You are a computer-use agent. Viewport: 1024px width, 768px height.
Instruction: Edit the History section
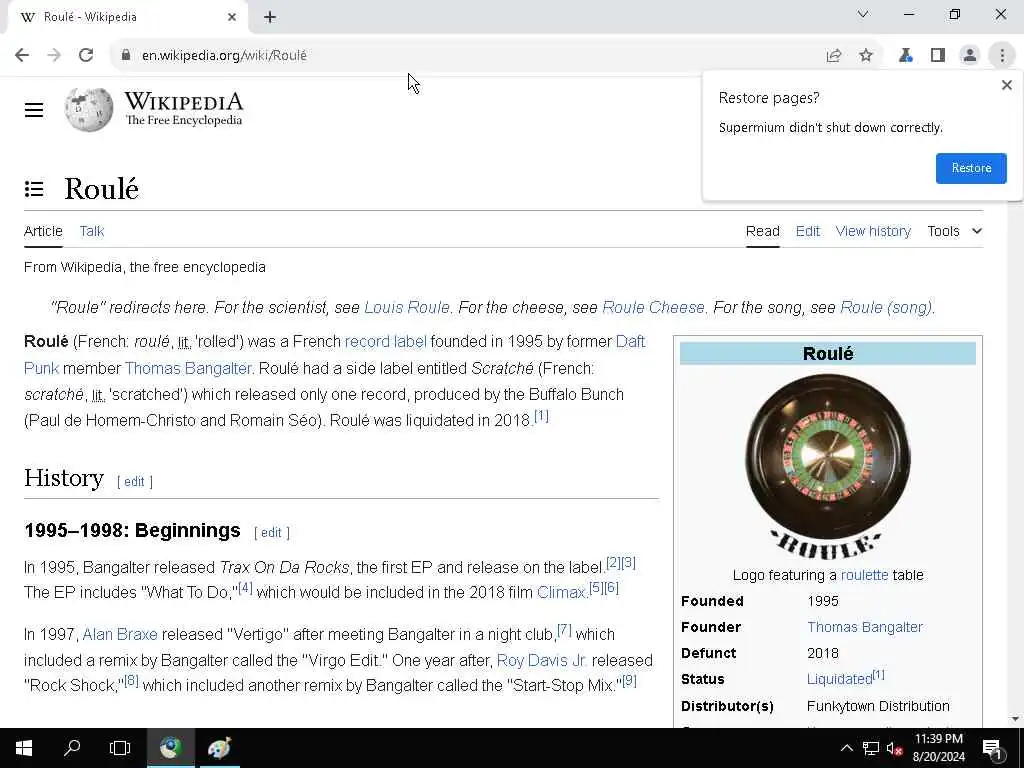coord(135,482)
